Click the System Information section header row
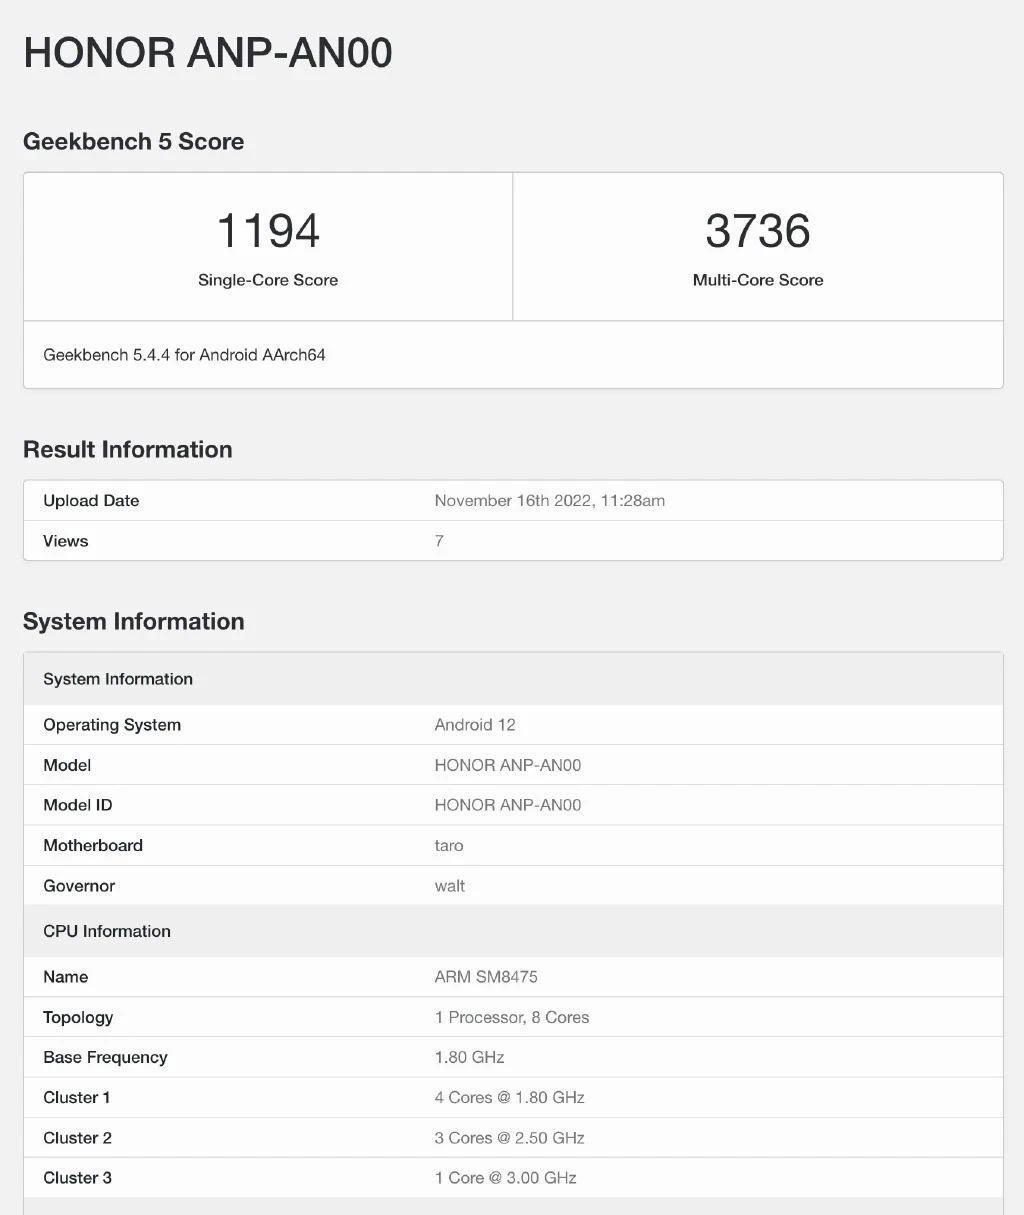This screenshot has height=1215, width=1024. (x=513, y=679)
